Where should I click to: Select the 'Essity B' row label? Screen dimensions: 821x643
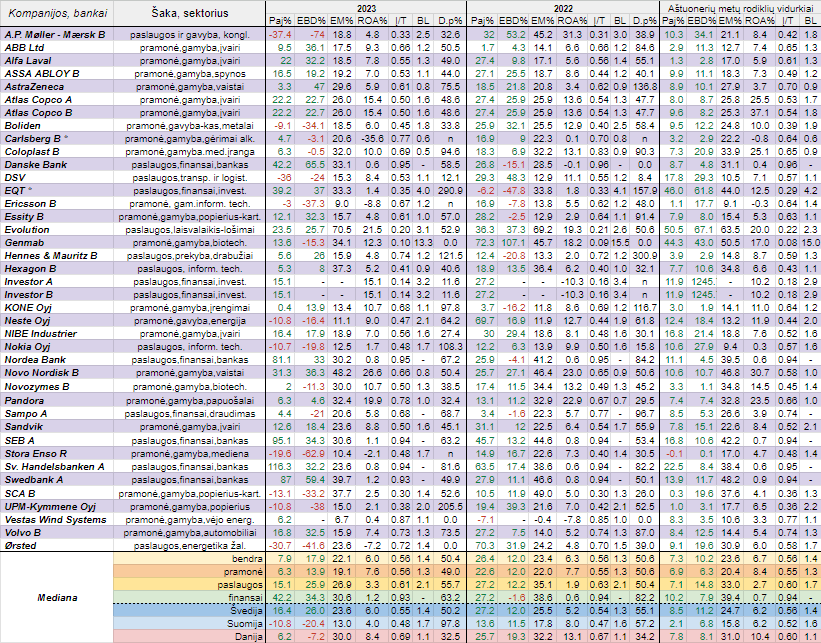point(57,217)
